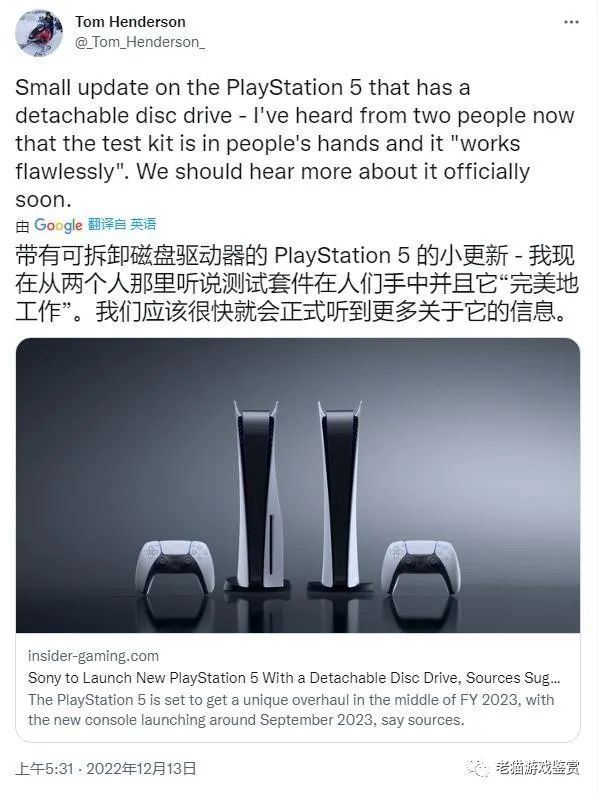
Task: Open the Sony to Launch New PlayStation 5 headline
Action: pyautogui.click(x=294, y=678)
